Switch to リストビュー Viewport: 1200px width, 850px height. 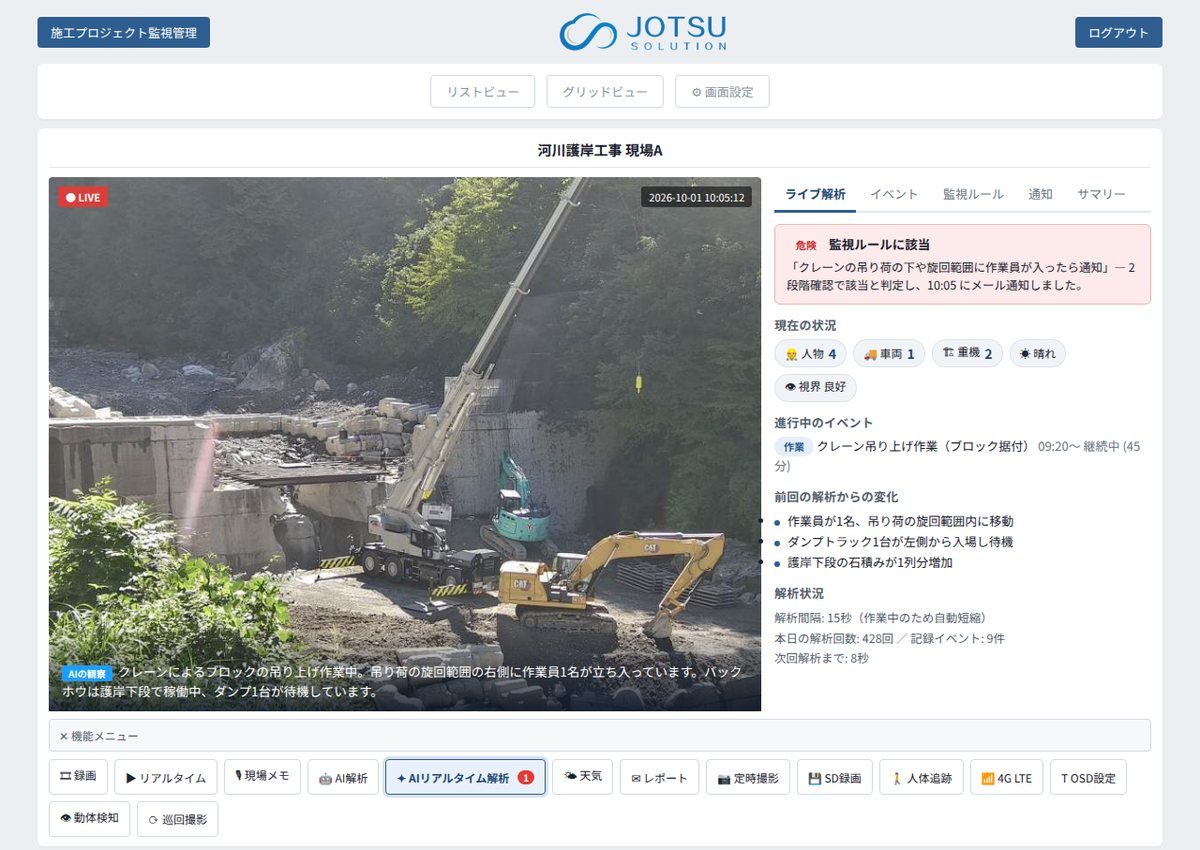[483, 91]
